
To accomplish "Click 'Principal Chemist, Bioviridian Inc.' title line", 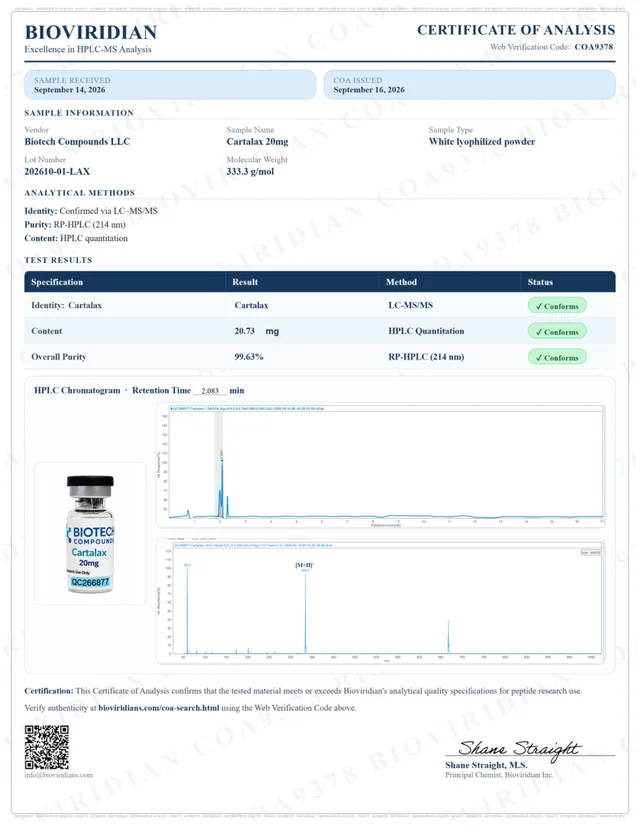I will [x=499, y=775].
